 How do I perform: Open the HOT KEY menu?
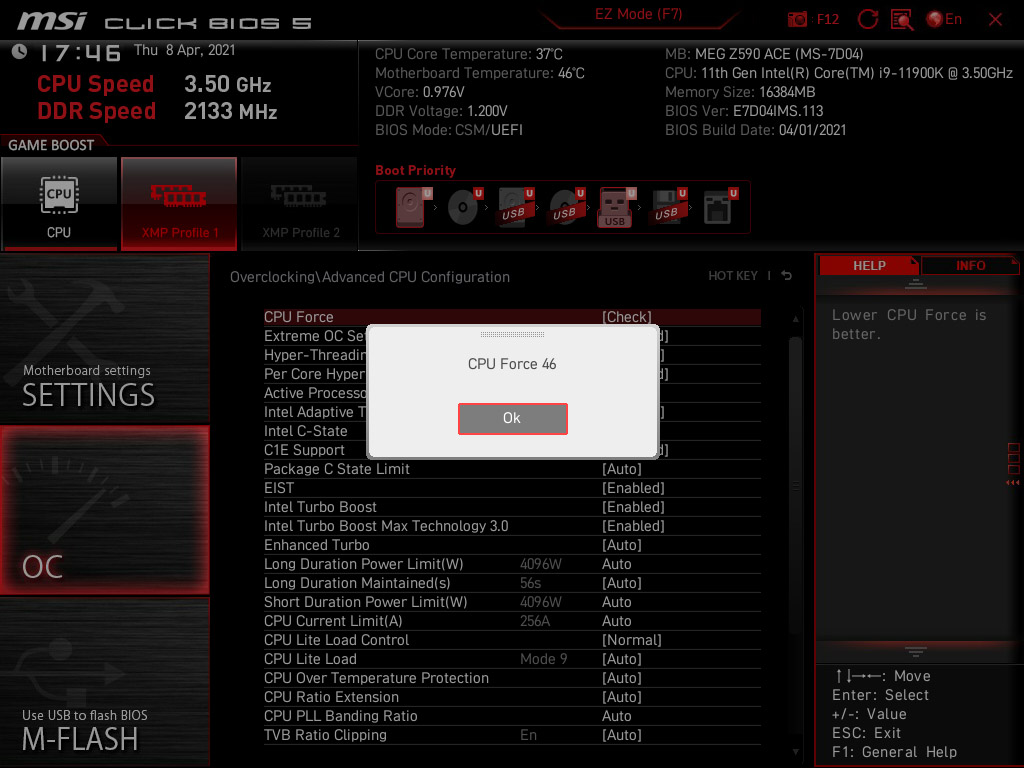coord(733,276)
